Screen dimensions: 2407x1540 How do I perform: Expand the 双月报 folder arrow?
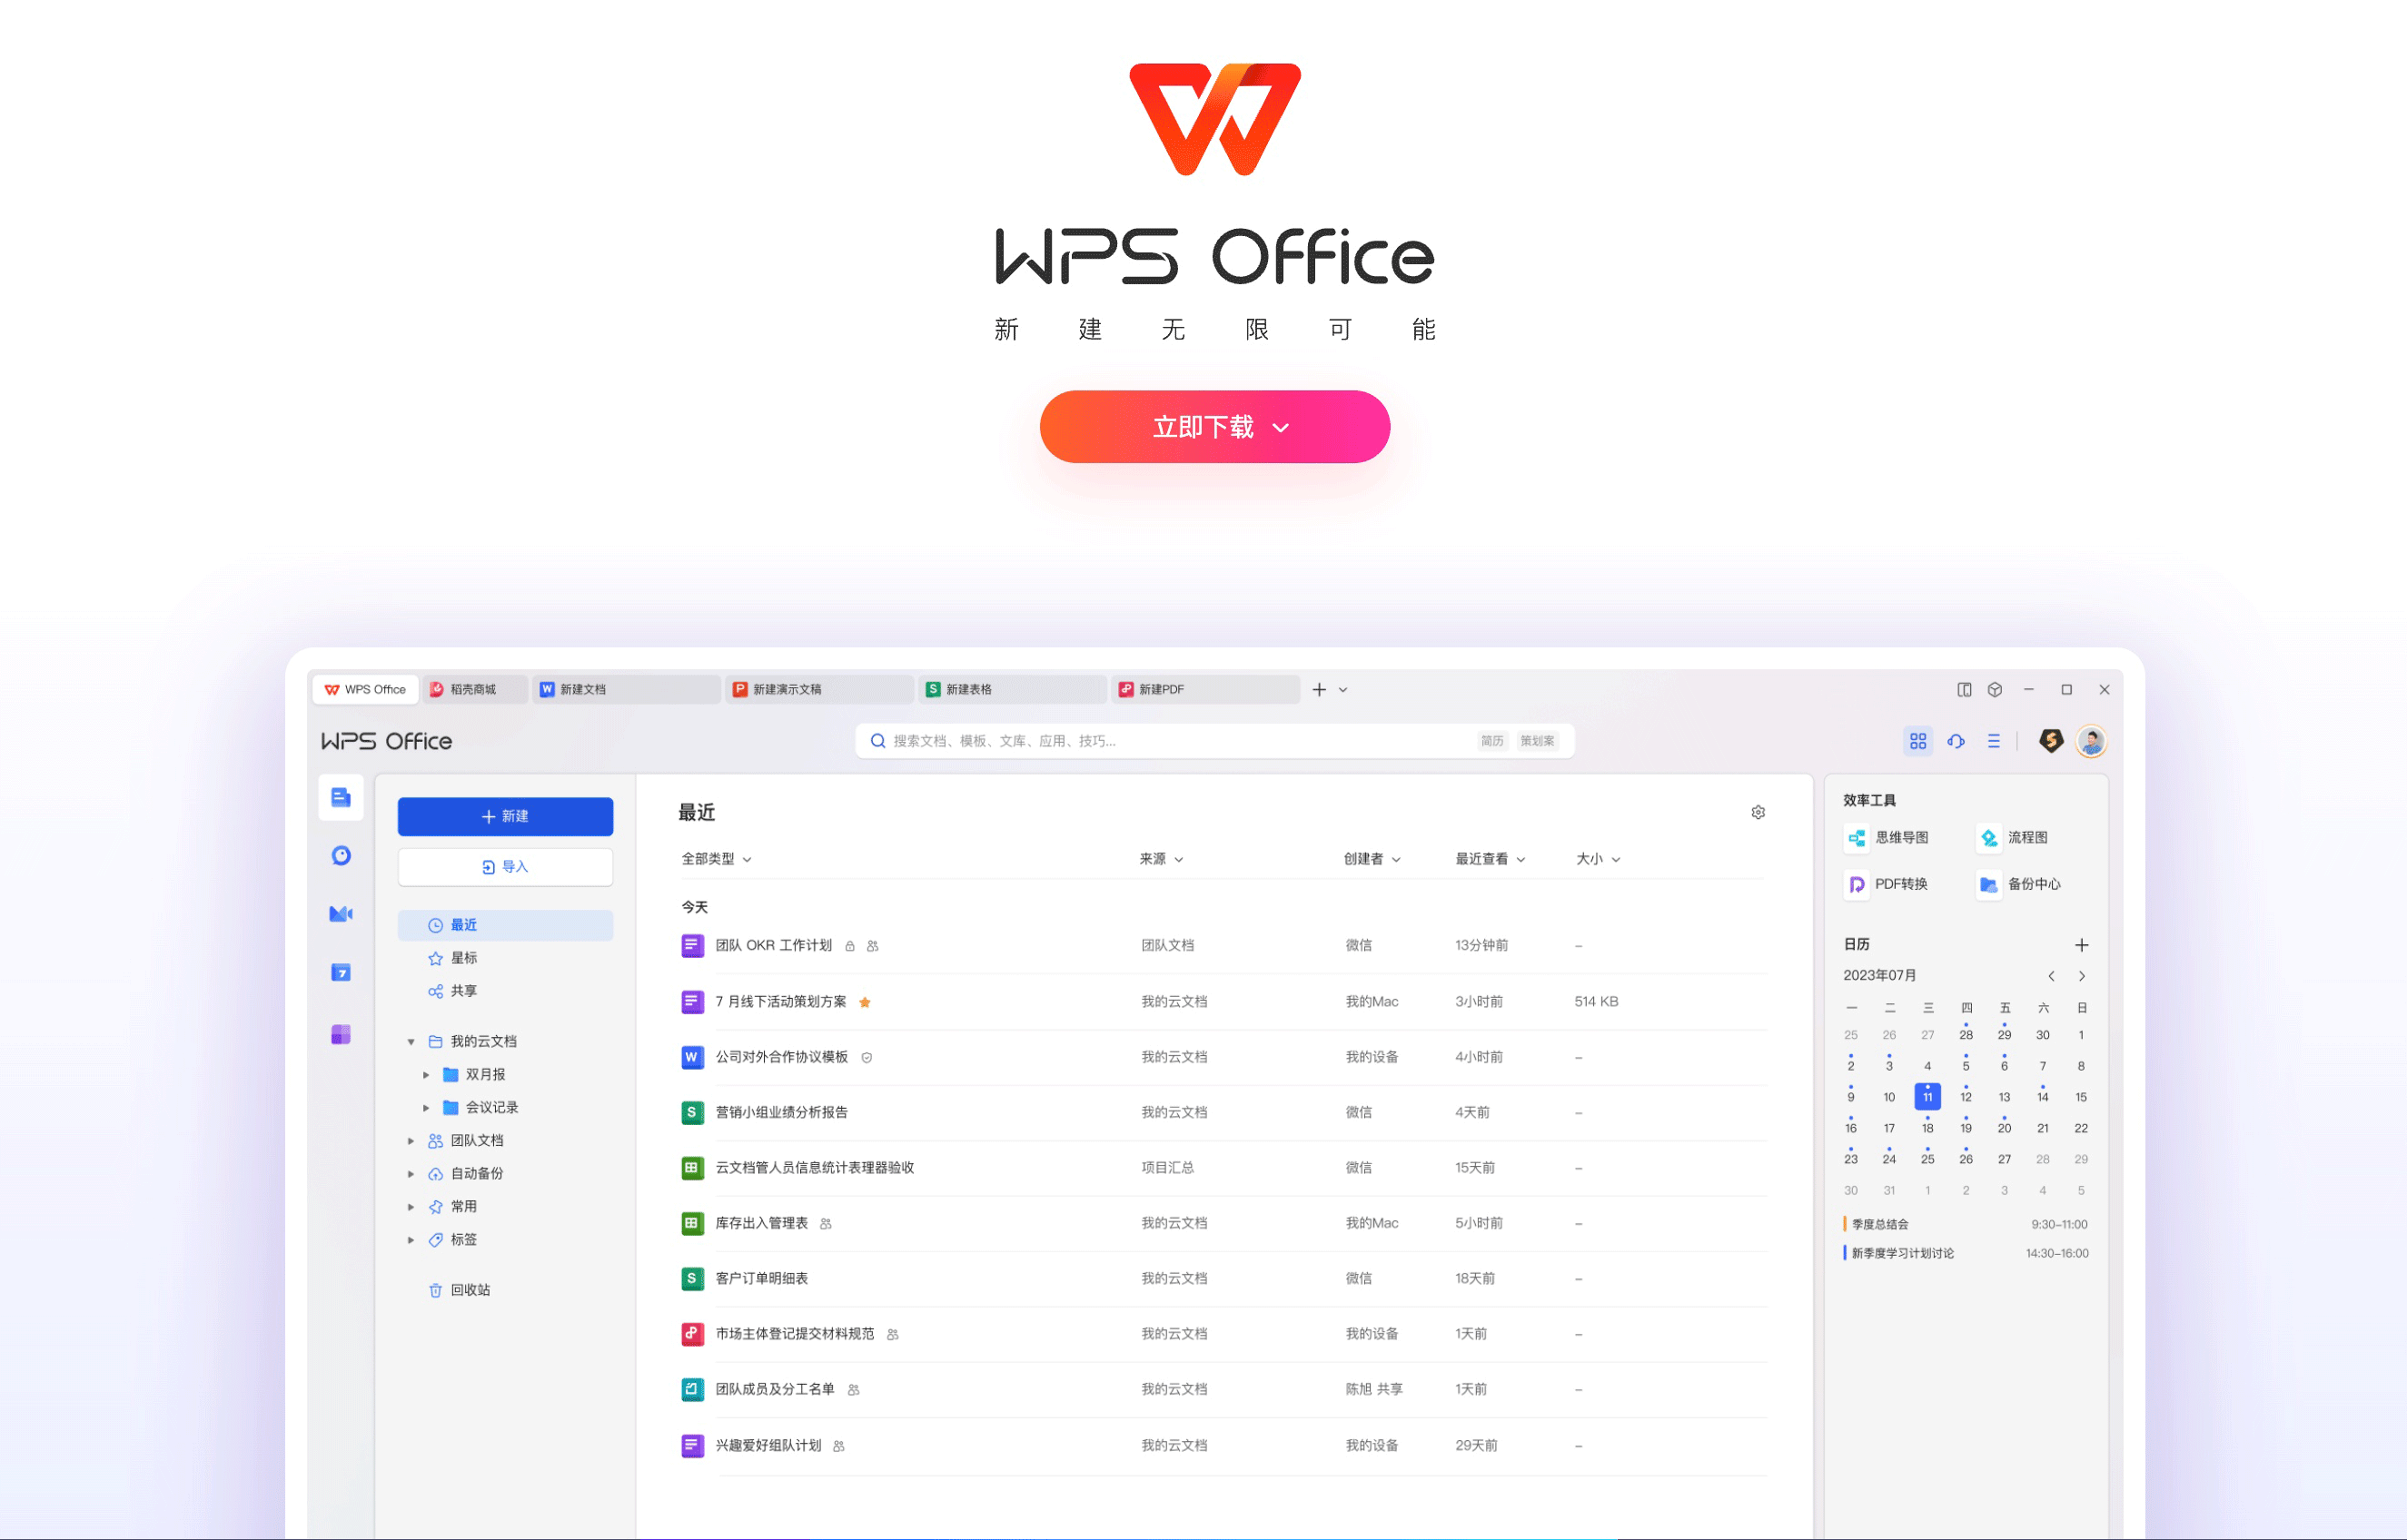tap(426, 1075)
